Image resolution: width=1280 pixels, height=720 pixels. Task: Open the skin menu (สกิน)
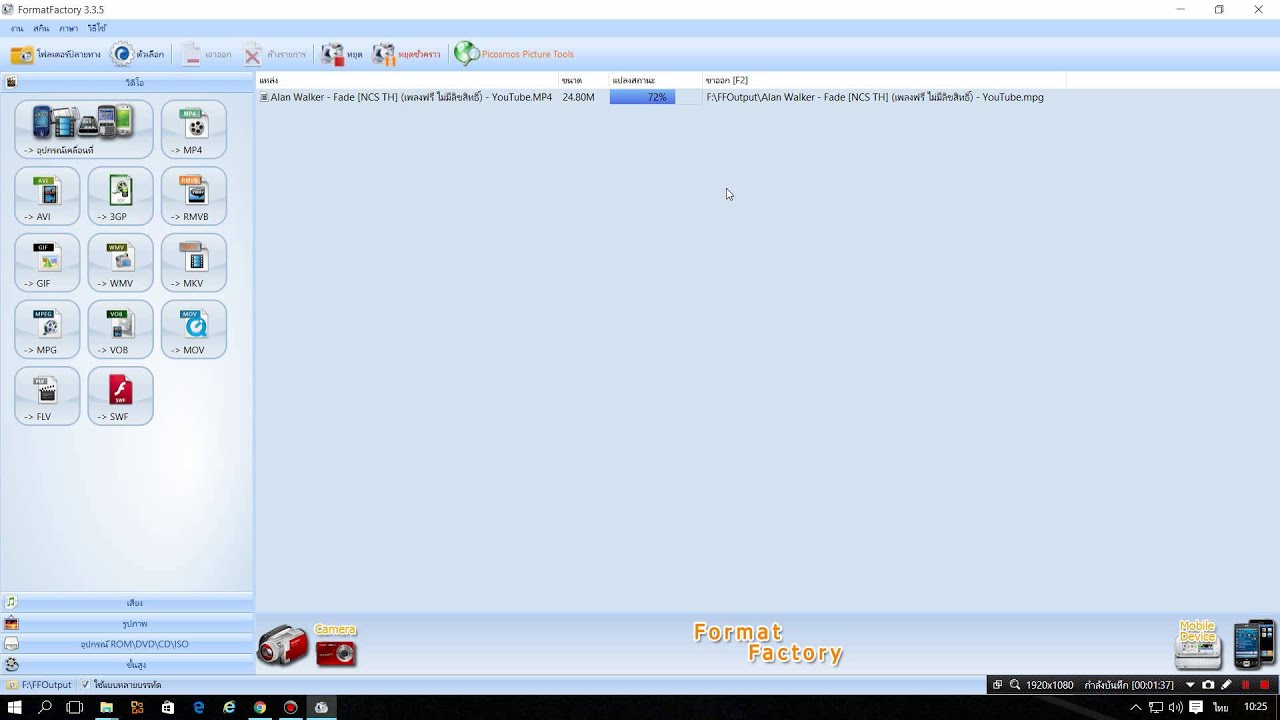click(x=41, y=29)
